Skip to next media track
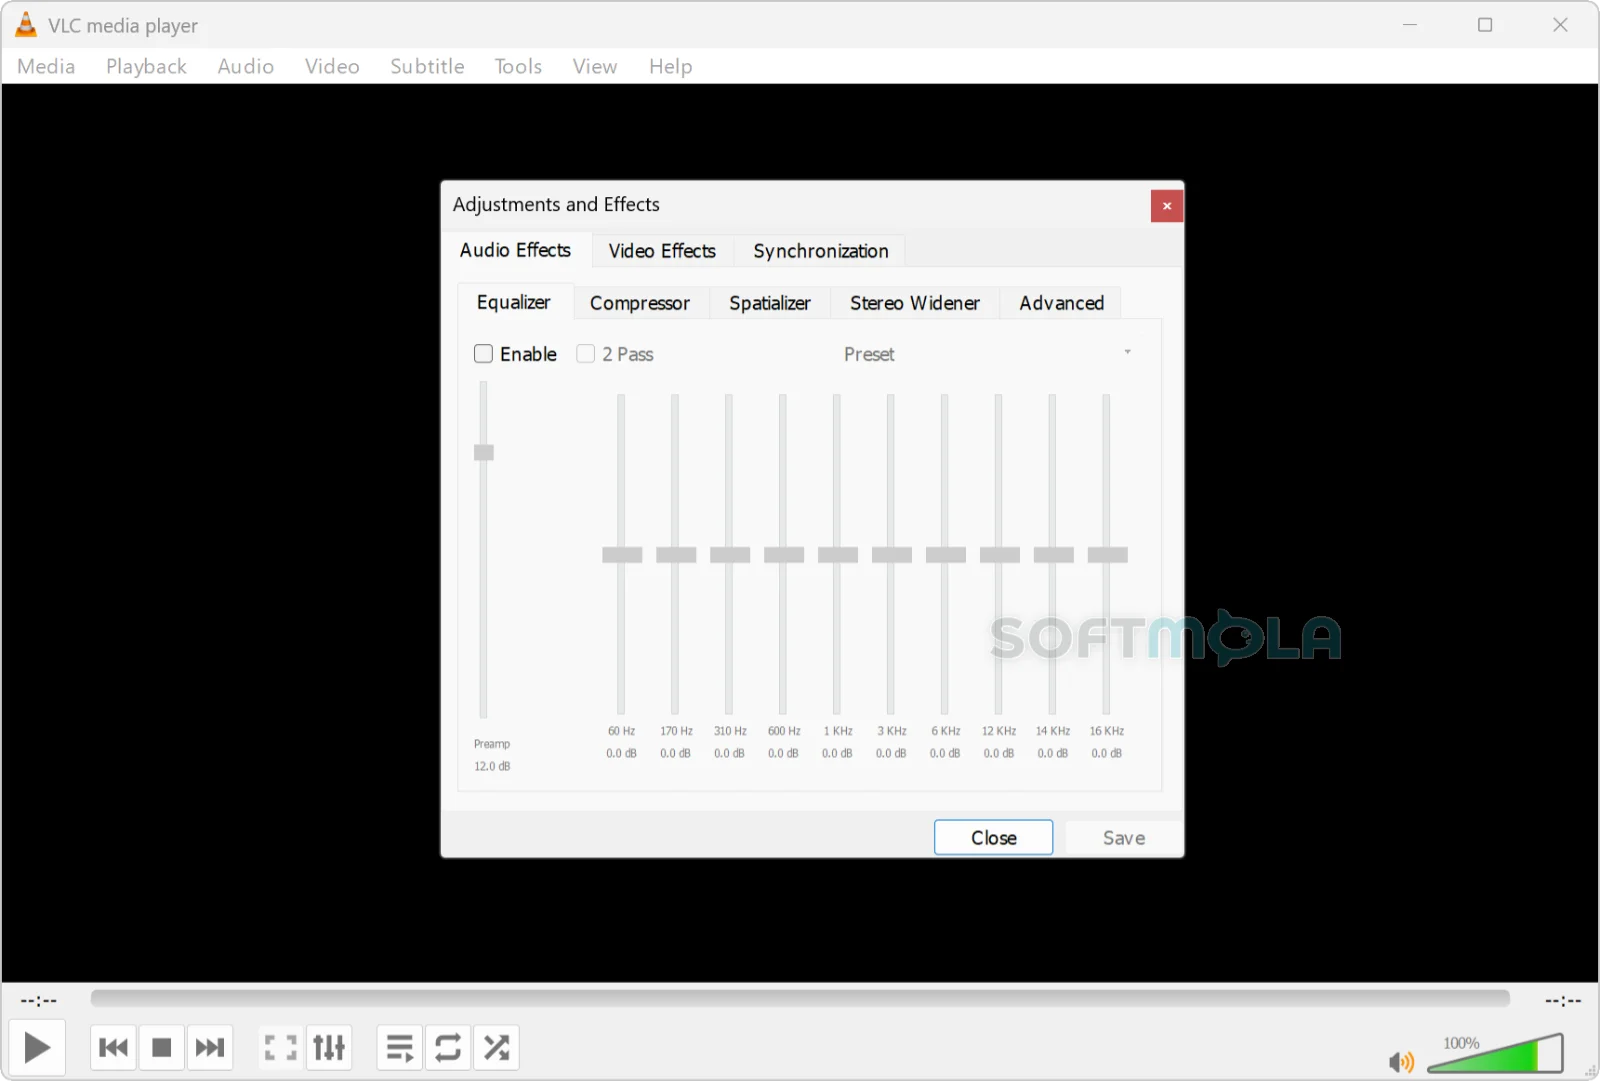 pyautogui.click(x=210, y=1047)
